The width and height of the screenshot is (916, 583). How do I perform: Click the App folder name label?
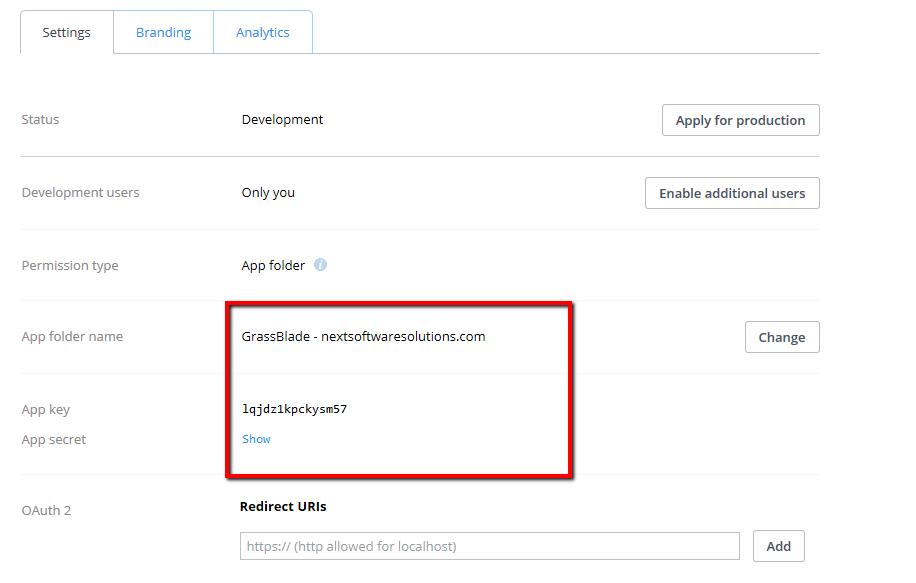coord(72,336)
